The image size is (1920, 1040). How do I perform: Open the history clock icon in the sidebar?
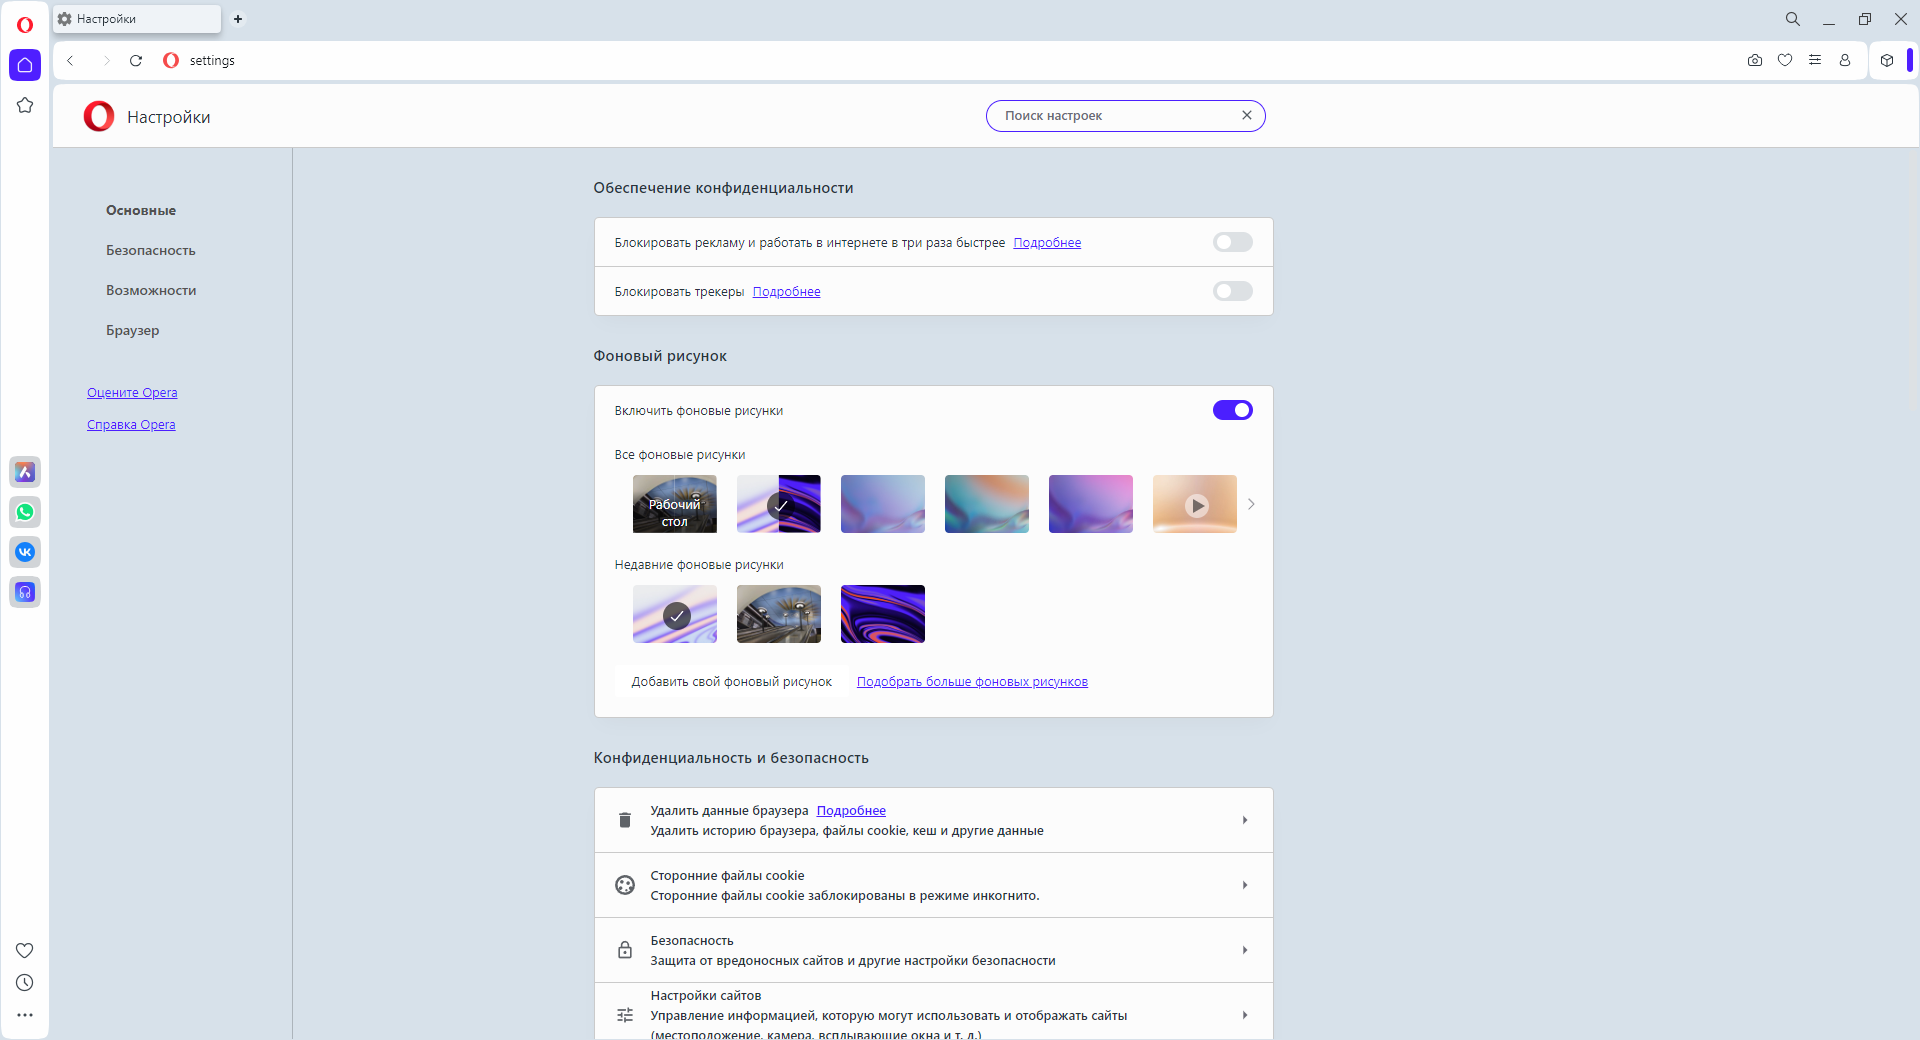point(25,983)
